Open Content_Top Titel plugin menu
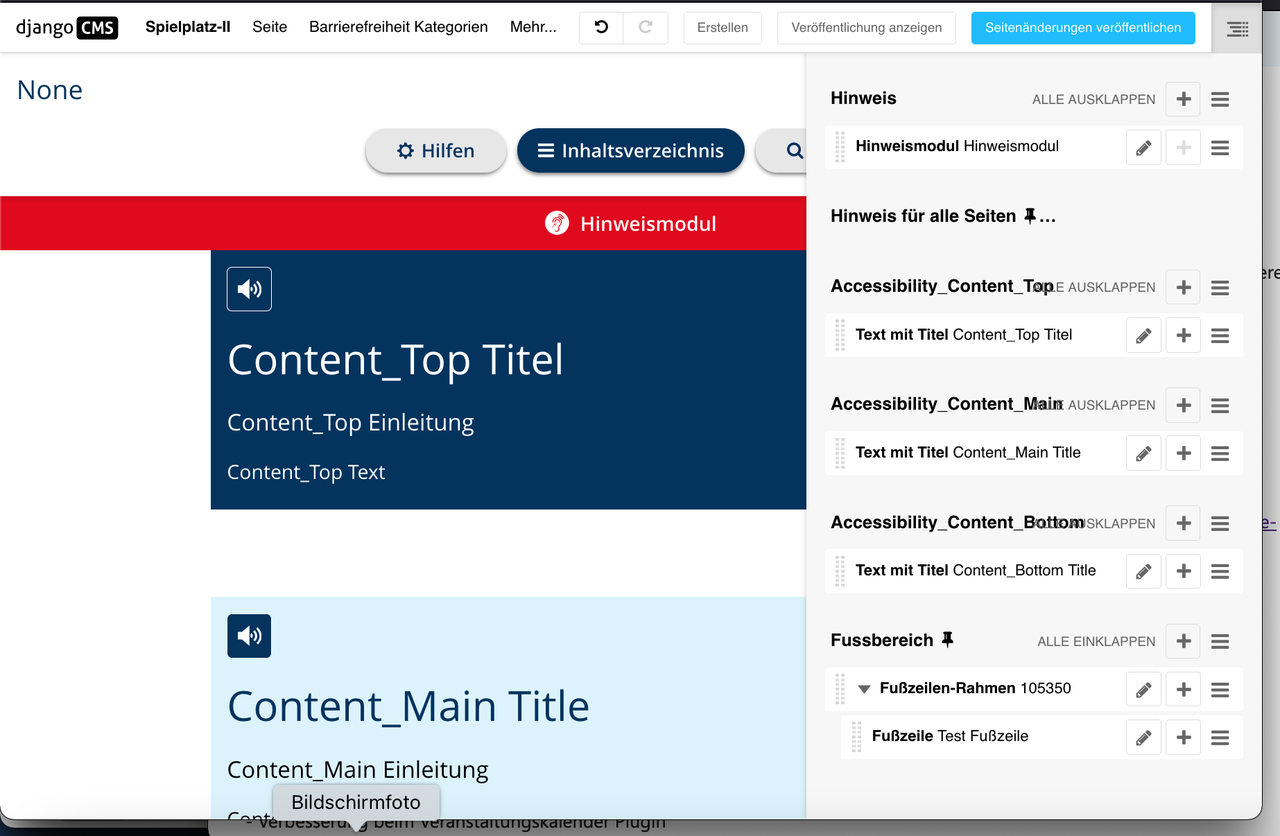The image size is (1280, 836). 1220,335
